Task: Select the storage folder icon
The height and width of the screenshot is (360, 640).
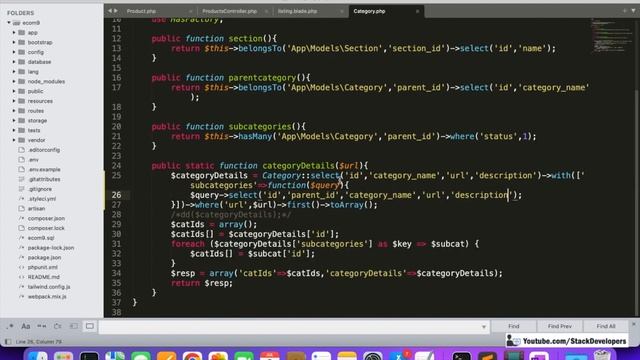Action: pos(22,120)
